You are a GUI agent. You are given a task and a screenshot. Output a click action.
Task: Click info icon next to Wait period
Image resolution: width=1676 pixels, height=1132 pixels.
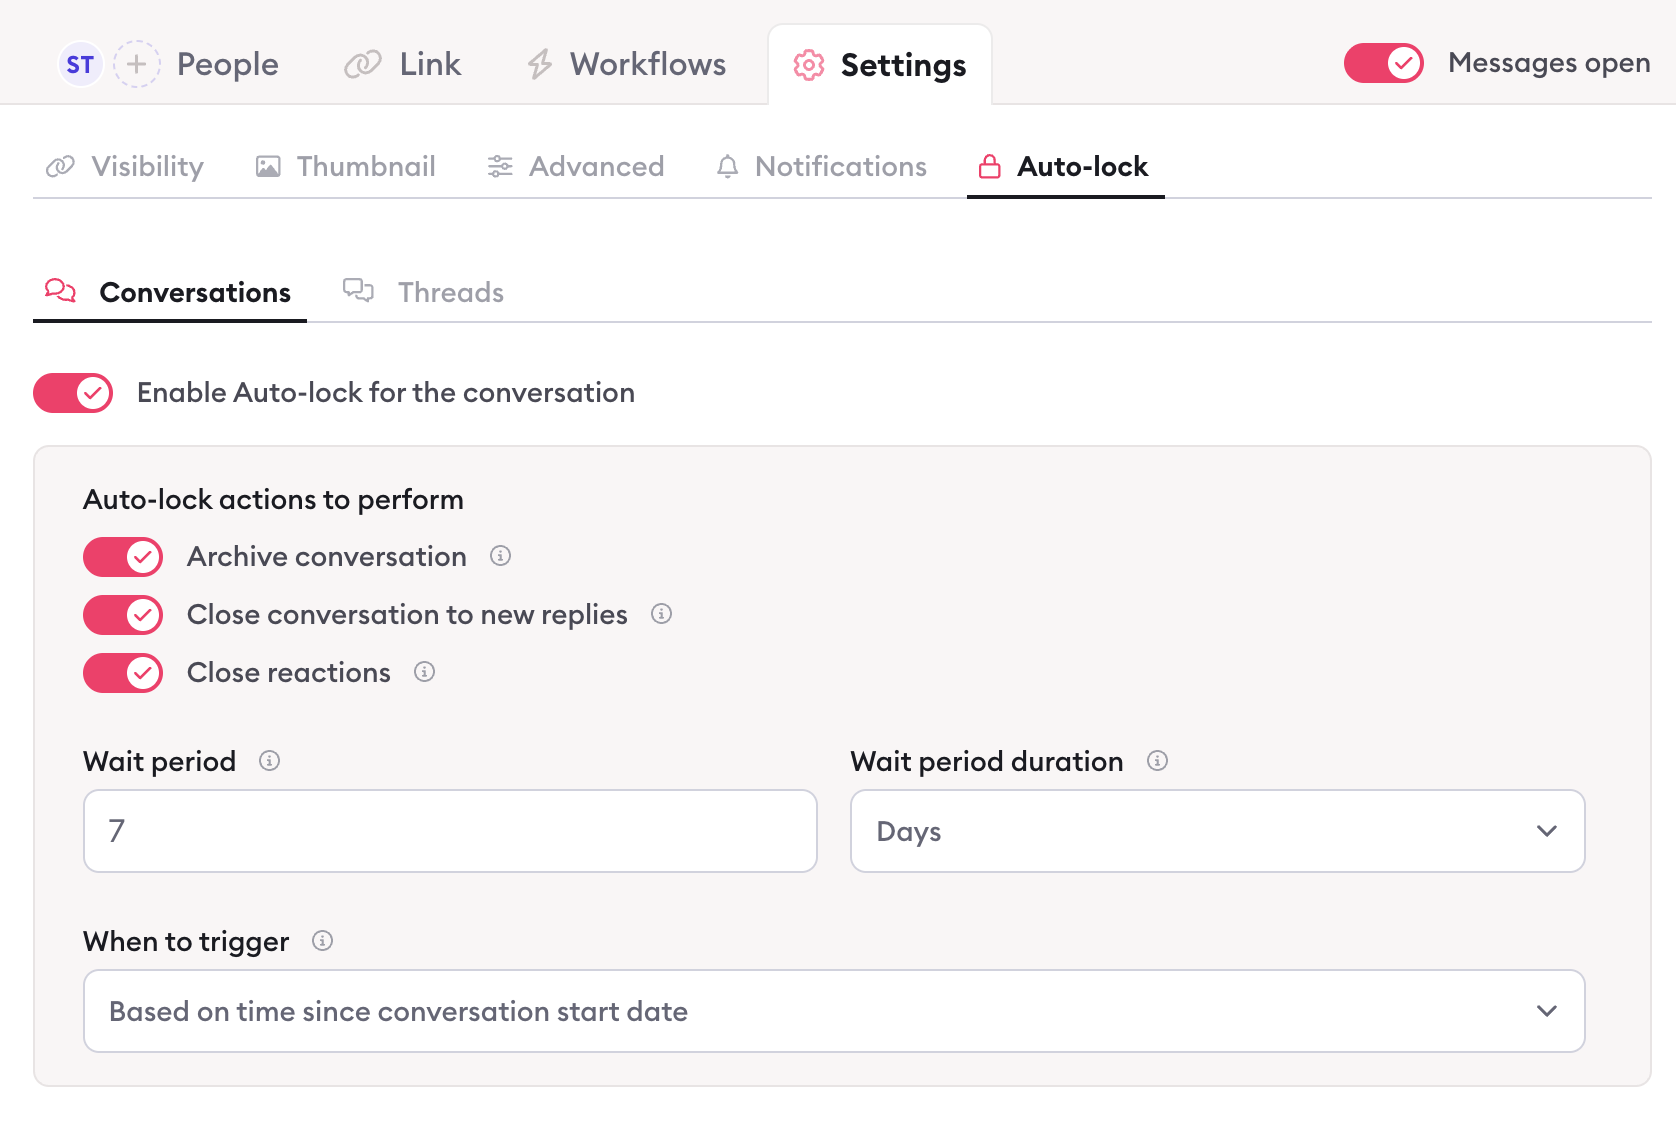[269, 761]
